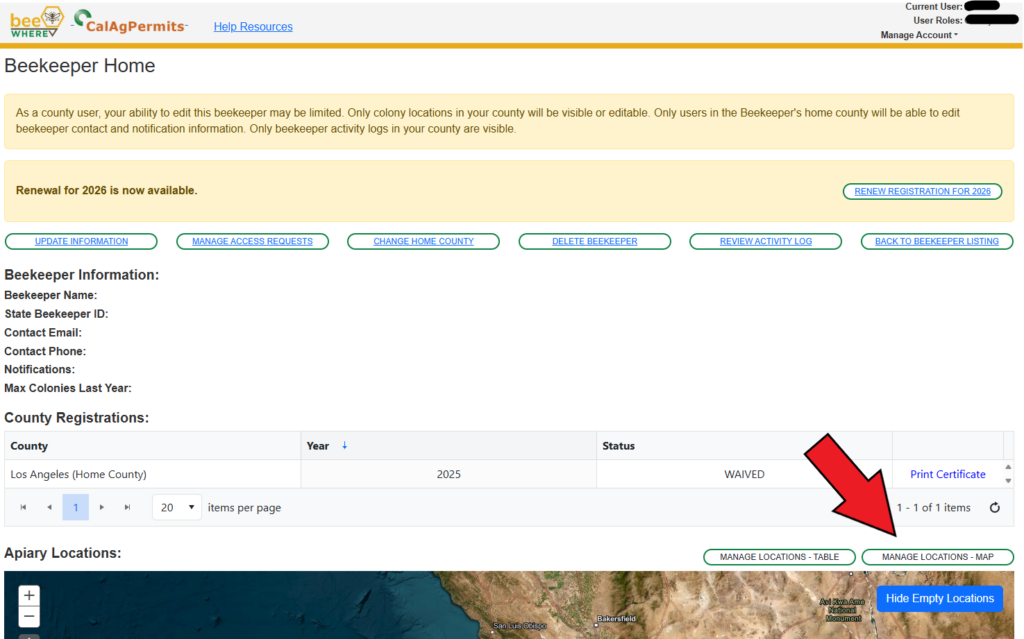Zoom out on the apiary locations map
Viewport: 1024px width, 639px height.
click(x=28, y=617)
